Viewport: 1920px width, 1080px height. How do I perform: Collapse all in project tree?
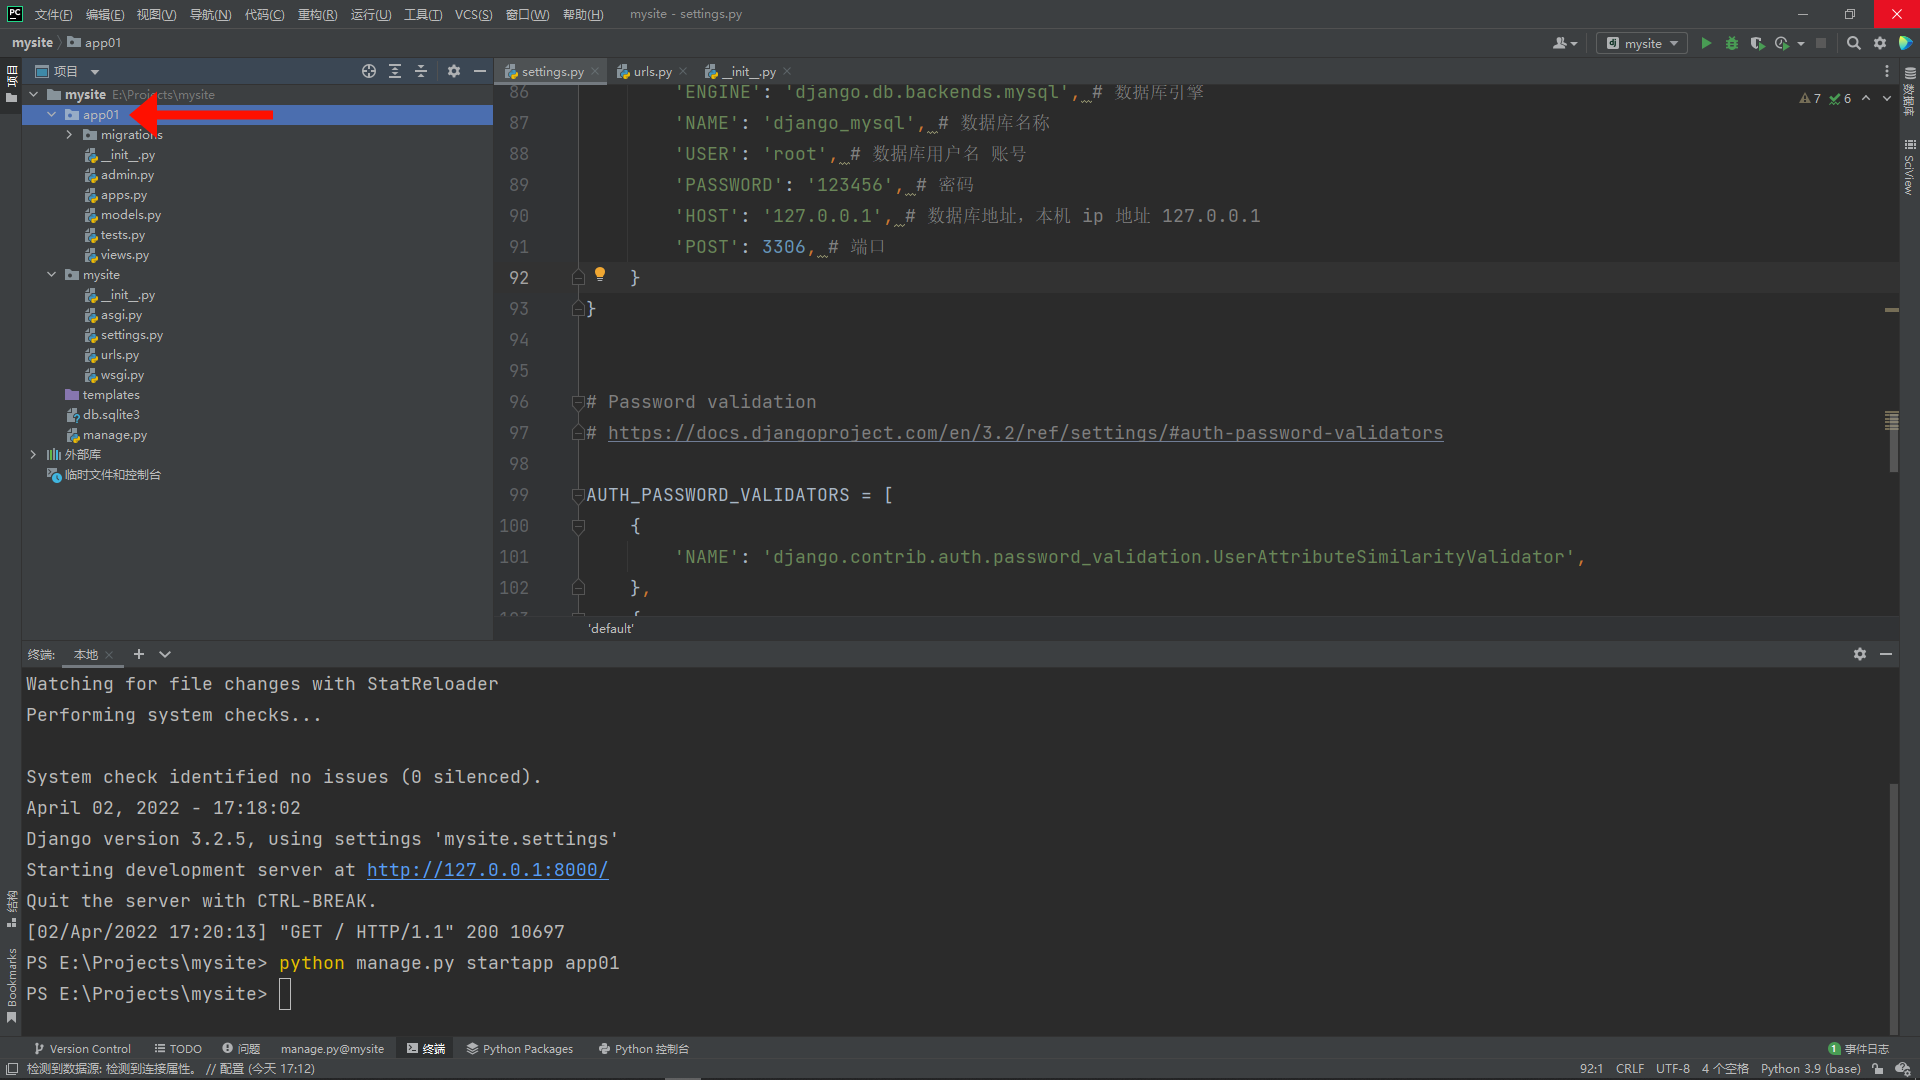[x=421, y=71]
